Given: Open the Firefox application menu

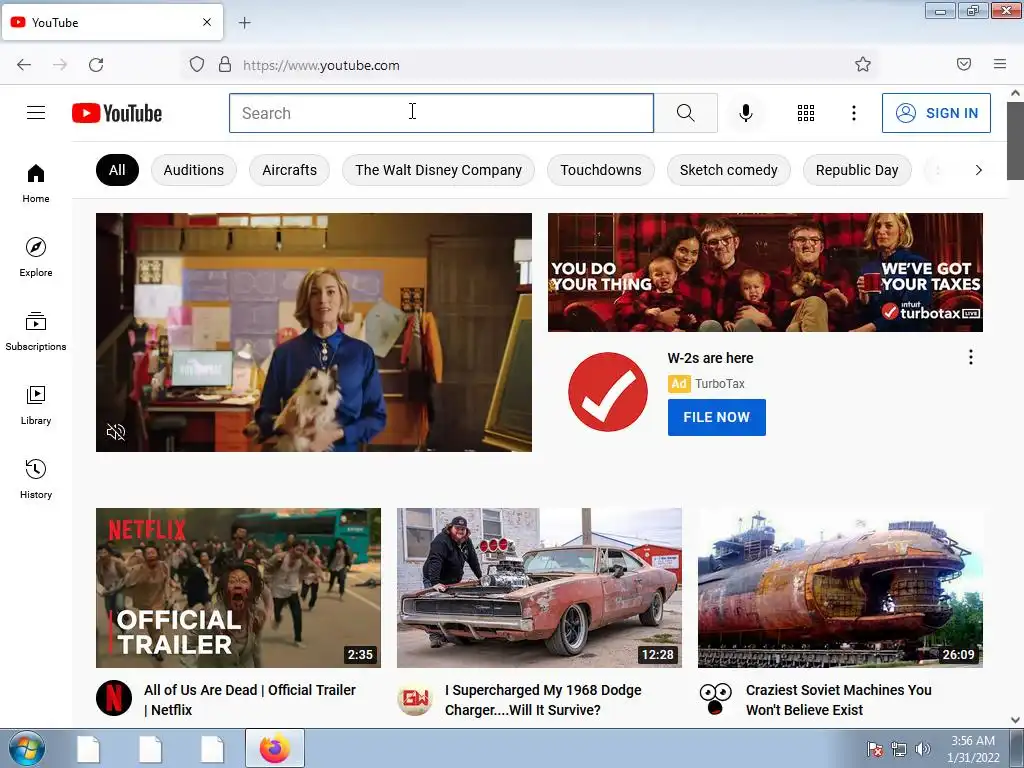Looking at the screenshot, I should tap(1000, 64).
